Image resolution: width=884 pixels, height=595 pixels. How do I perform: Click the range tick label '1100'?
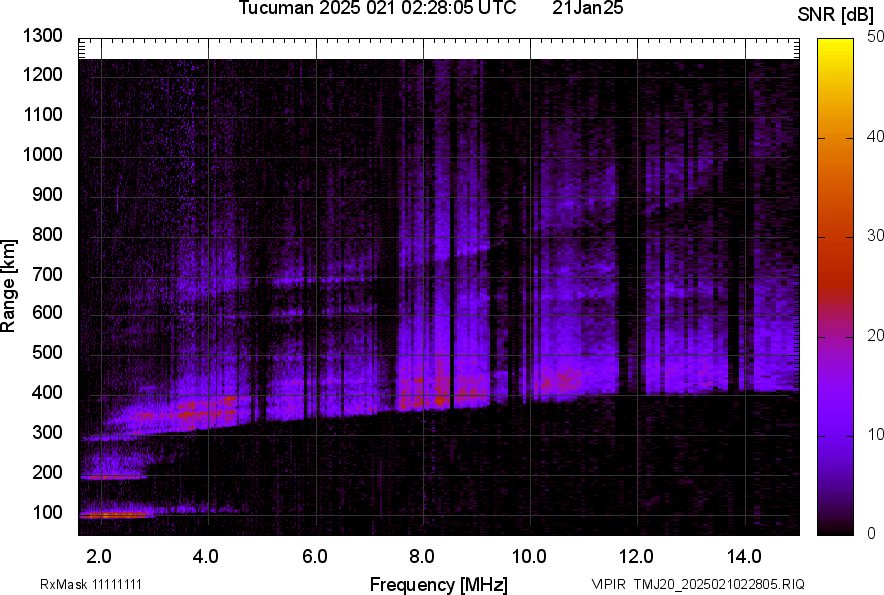tap(42, 114)
